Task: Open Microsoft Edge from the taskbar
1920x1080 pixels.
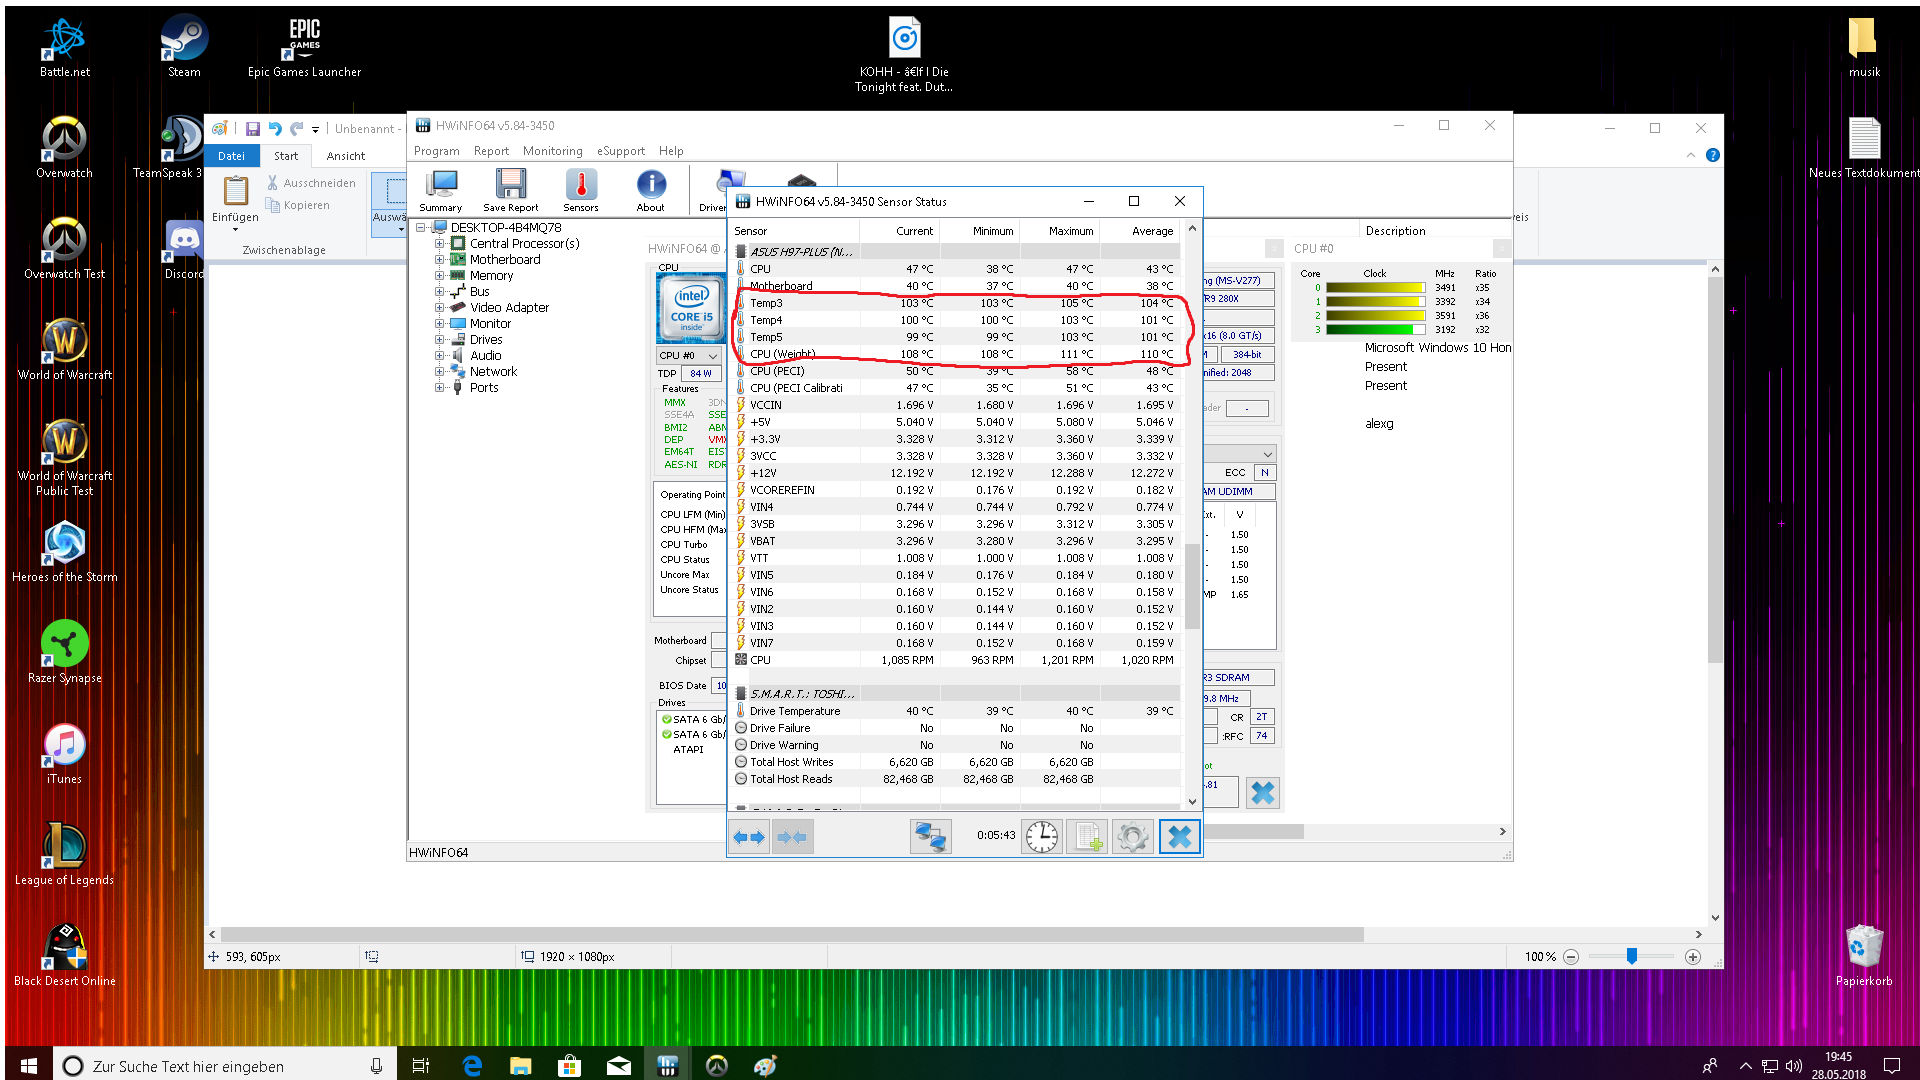Action: (472, 1066)
